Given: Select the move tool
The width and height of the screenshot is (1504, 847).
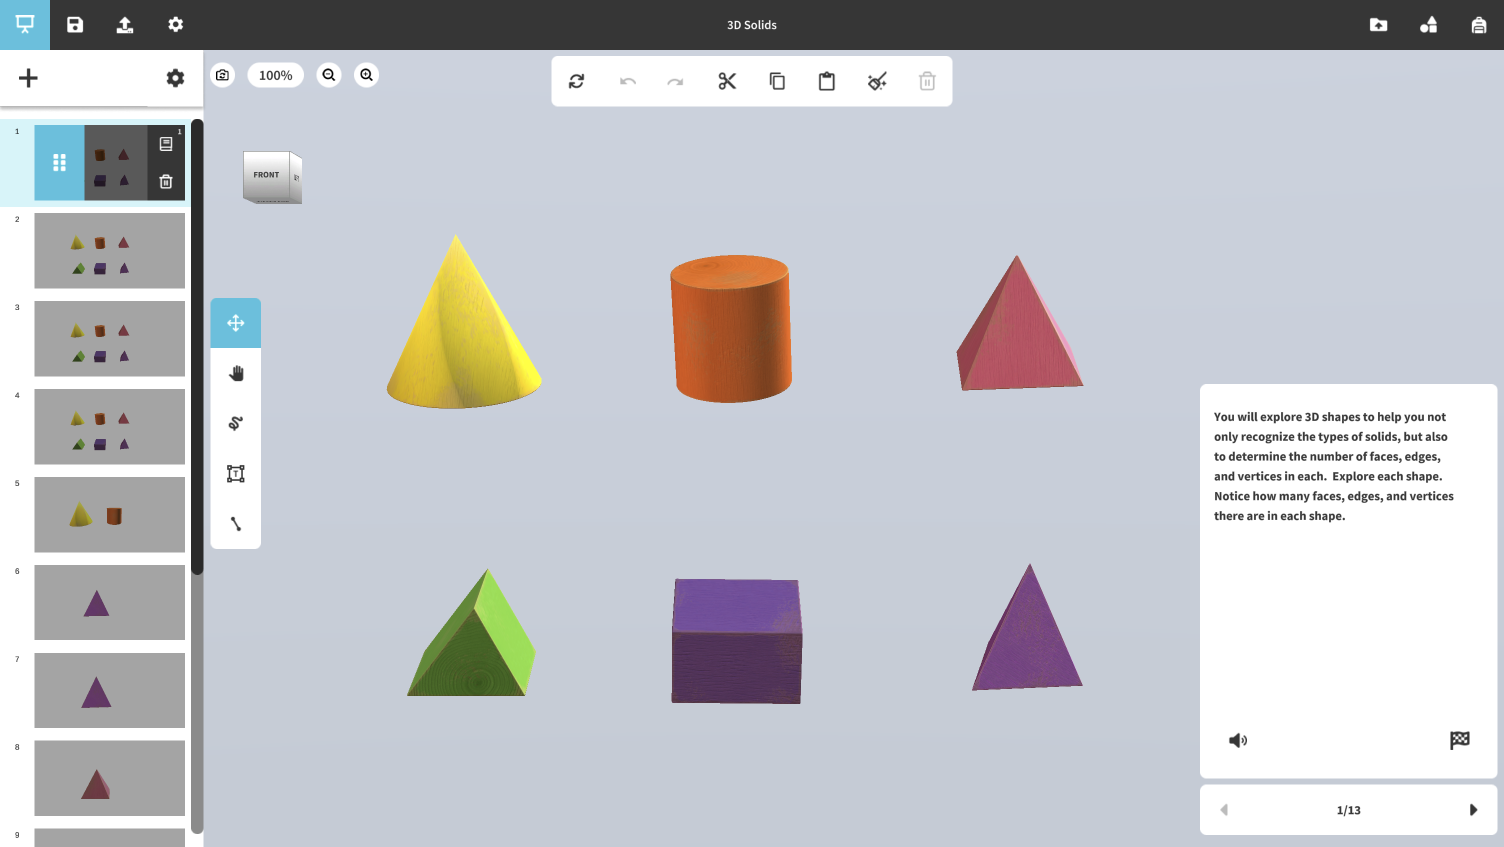Looking at the screenshot, I should tap(236, 323).
